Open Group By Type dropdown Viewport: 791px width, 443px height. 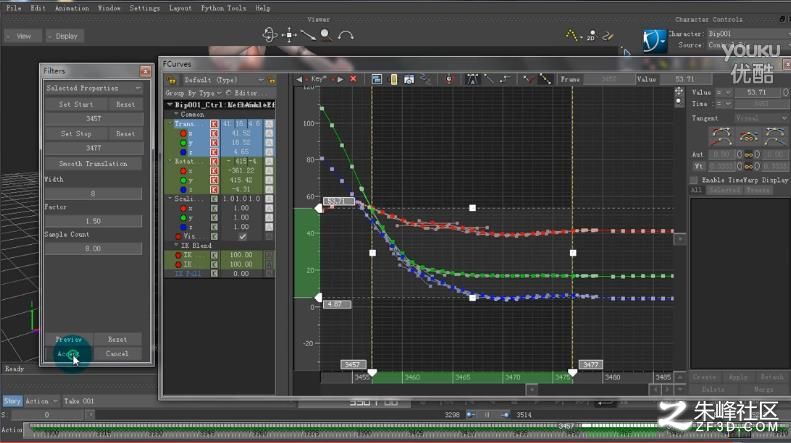click(x=193, y=93)
